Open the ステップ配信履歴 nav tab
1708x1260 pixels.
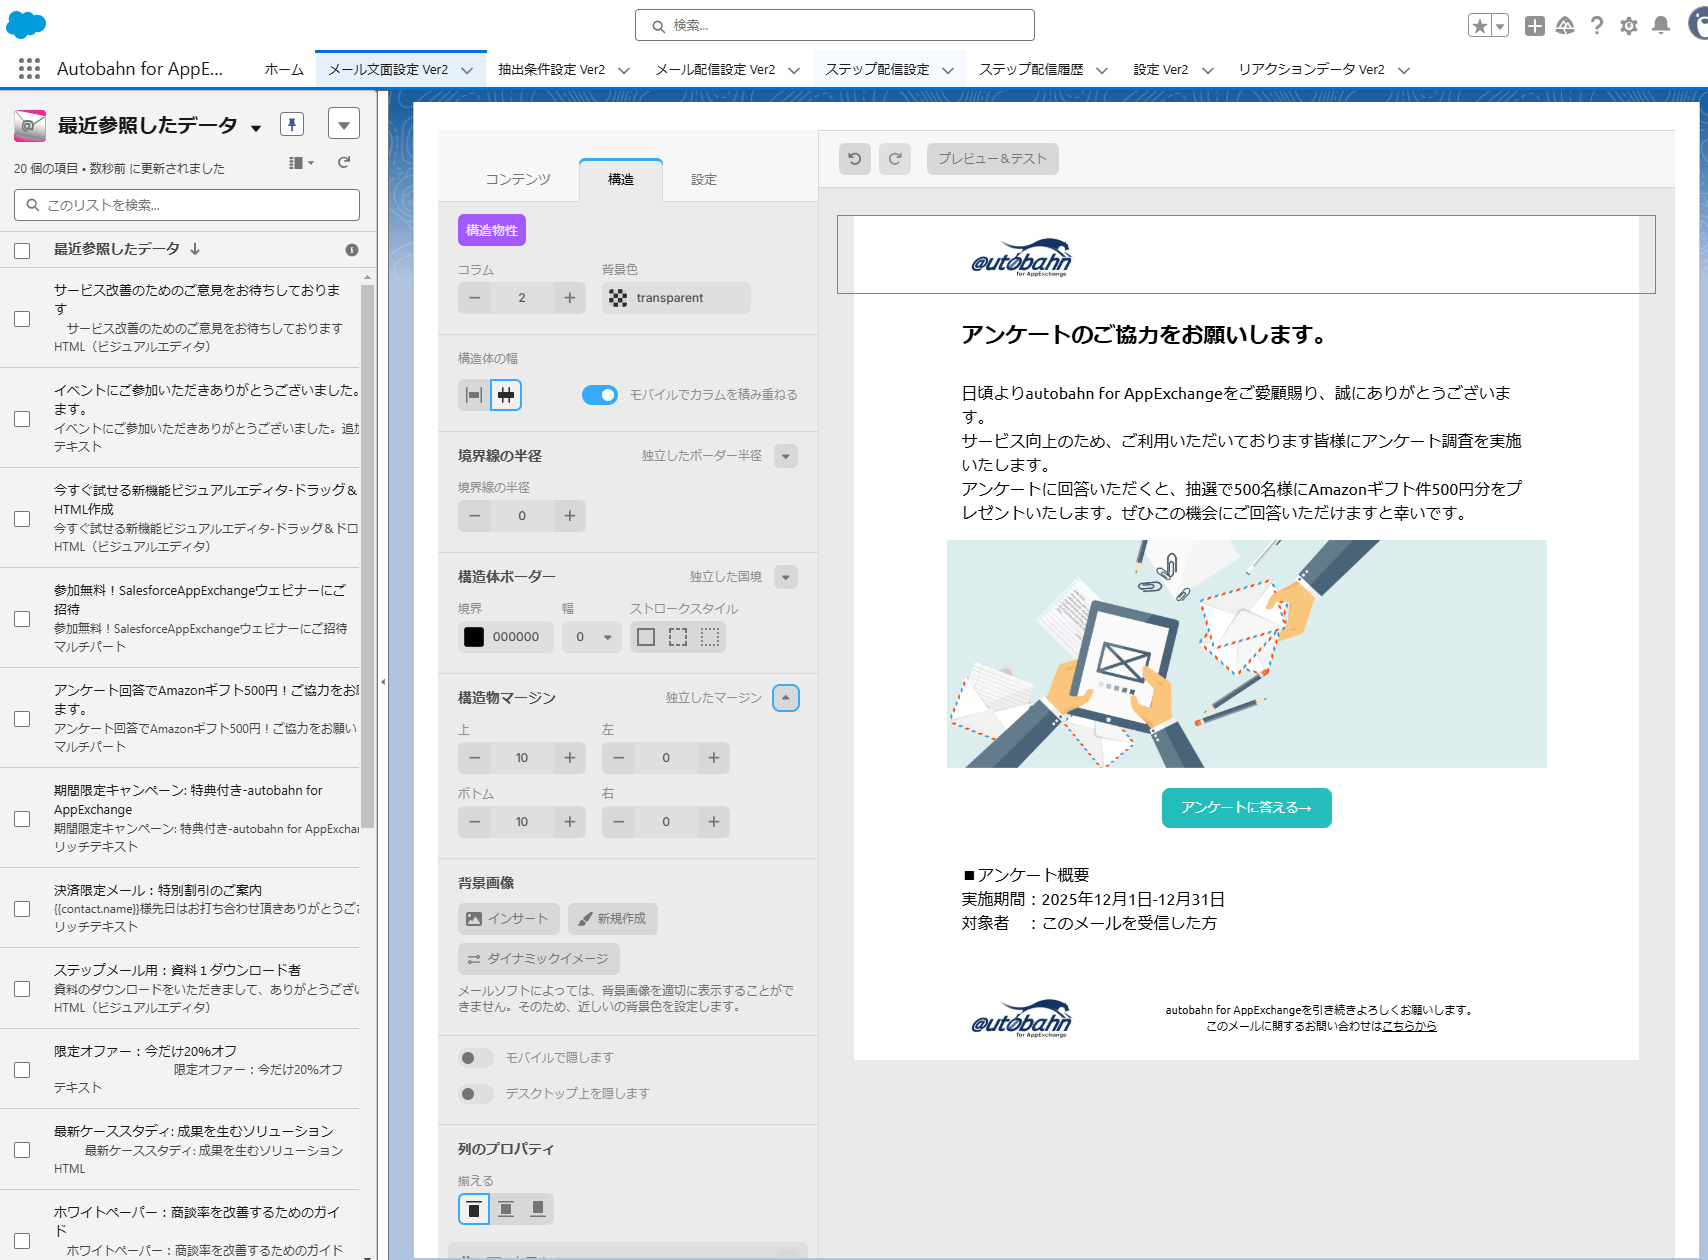(1031, 69)
